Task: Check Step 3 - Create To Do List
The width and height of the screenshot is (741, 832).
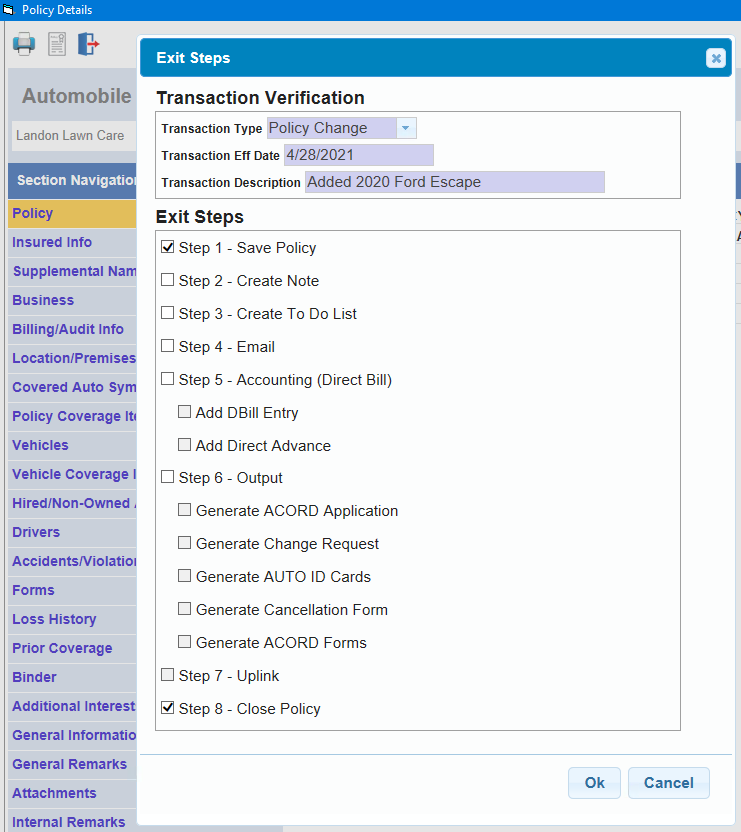Action: [x=168, y=313]
